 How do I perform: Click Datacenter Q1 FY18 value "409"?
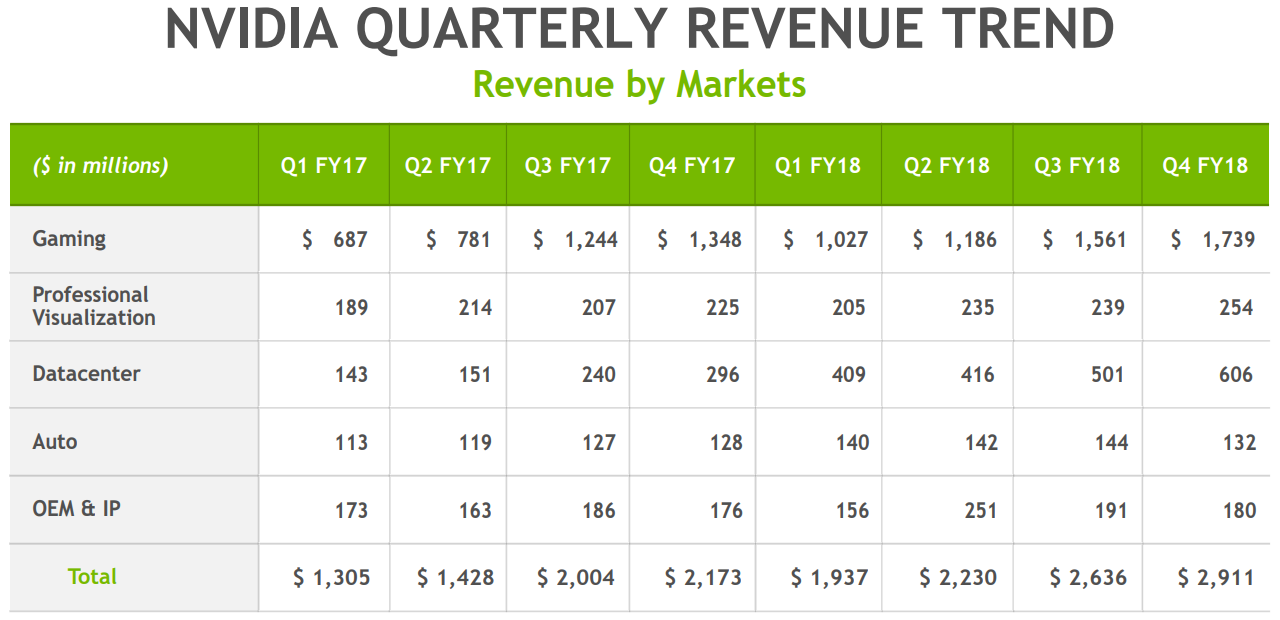coord(848,375)
